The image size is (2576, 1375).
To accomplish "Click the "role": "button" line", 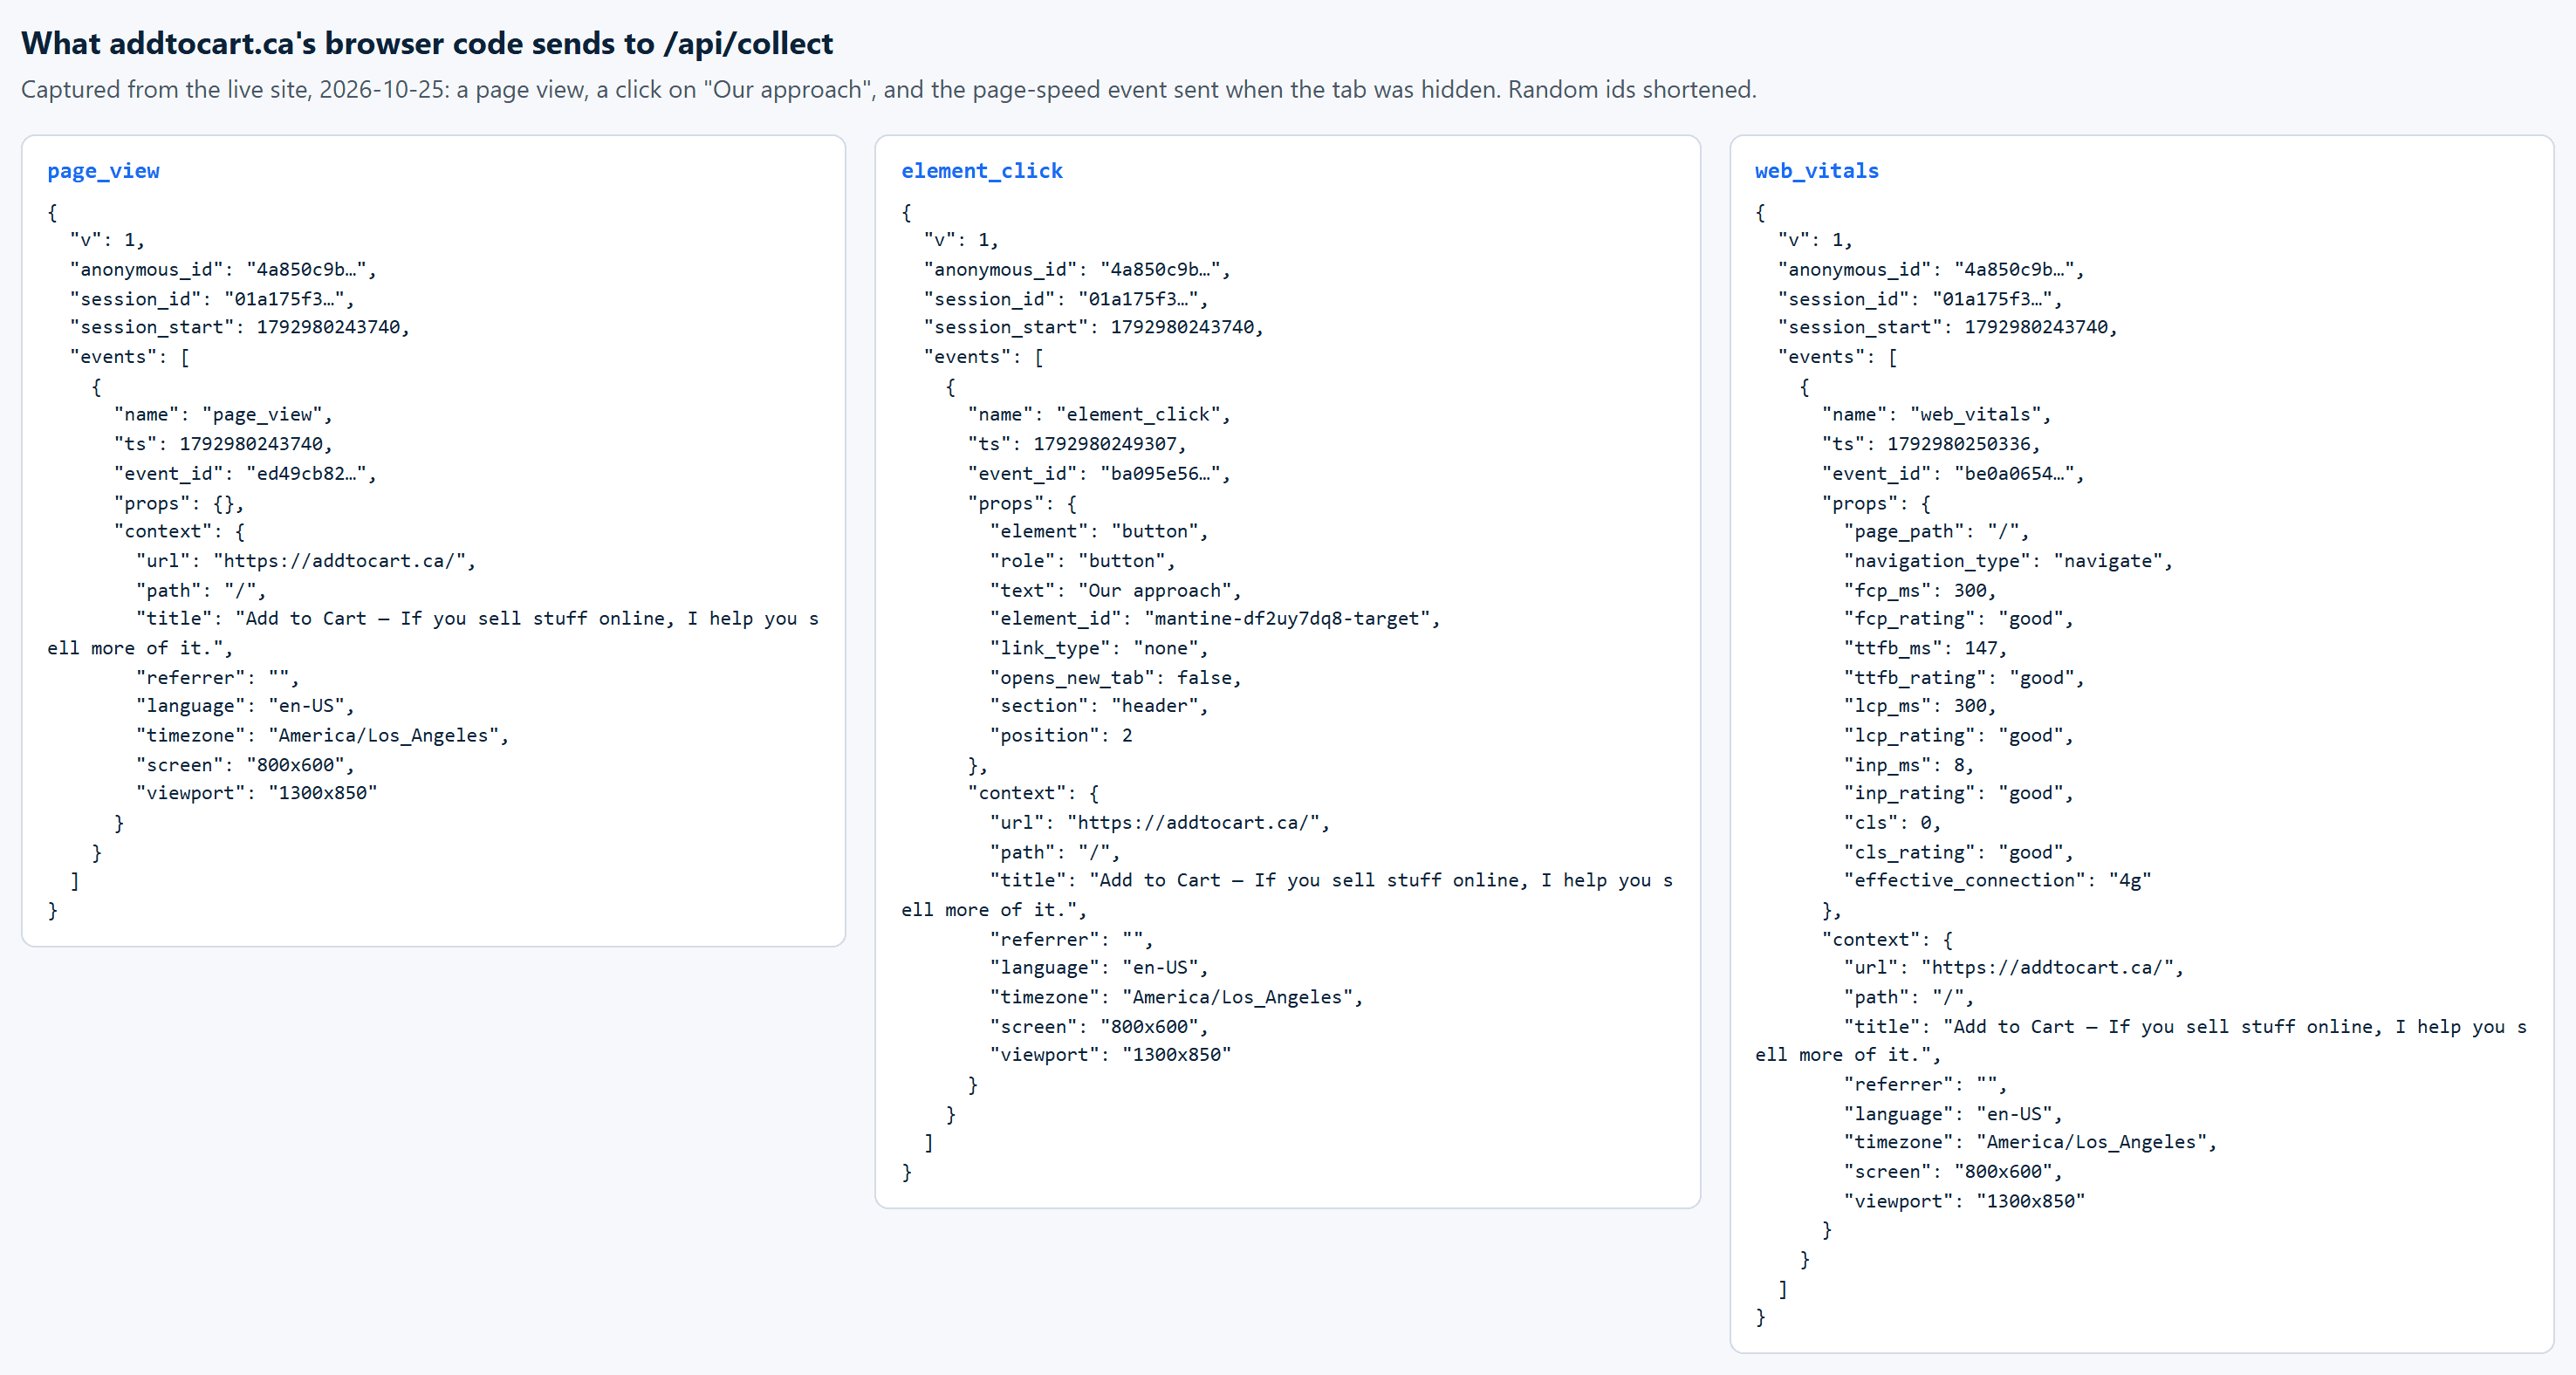I will [1082, 561].
